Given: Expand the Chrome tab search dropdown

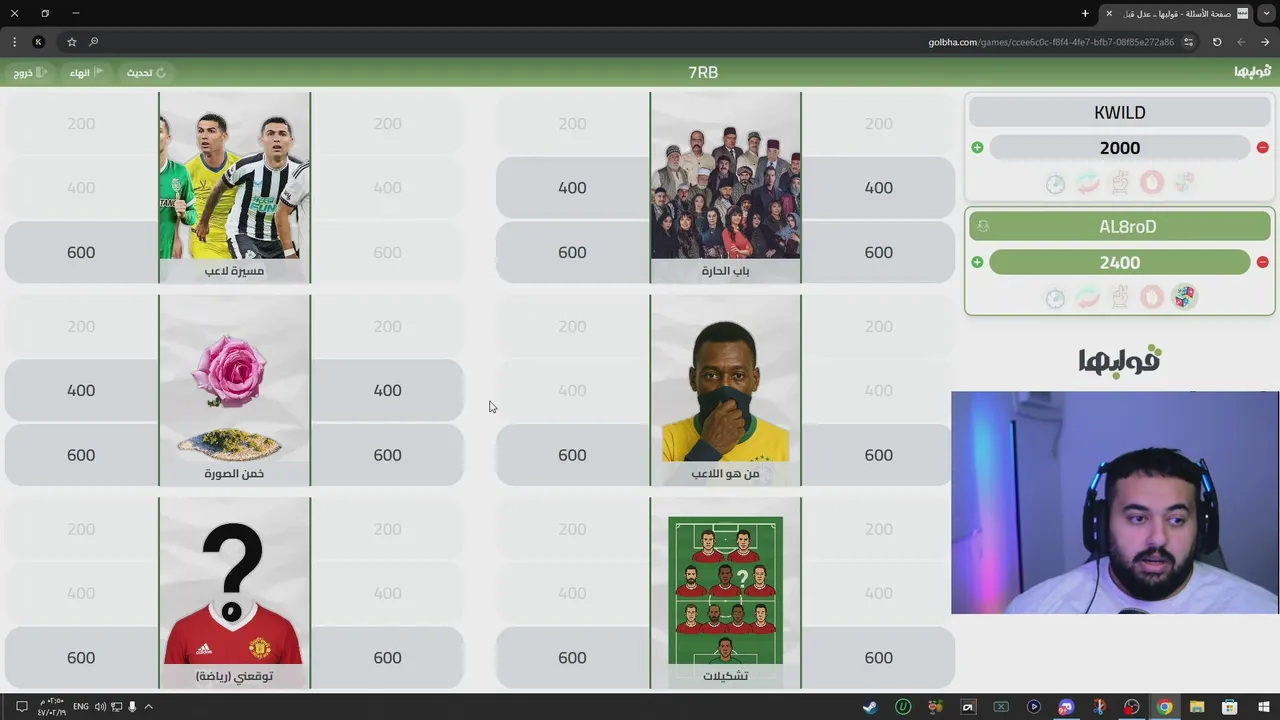Looking at the screenshot, I should (1266, 13).
